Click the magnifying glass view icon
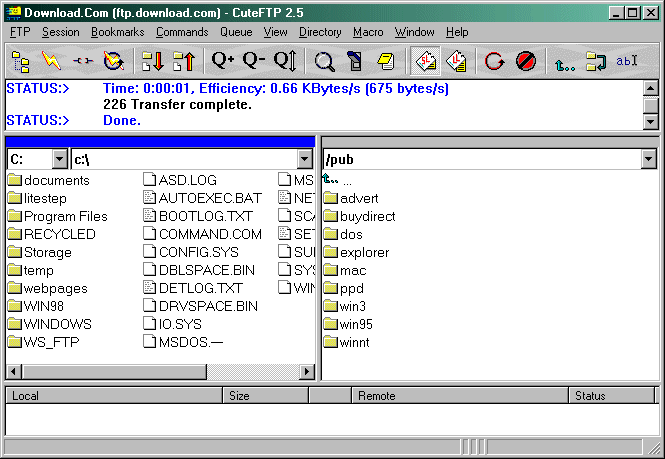 click(325, 62)
